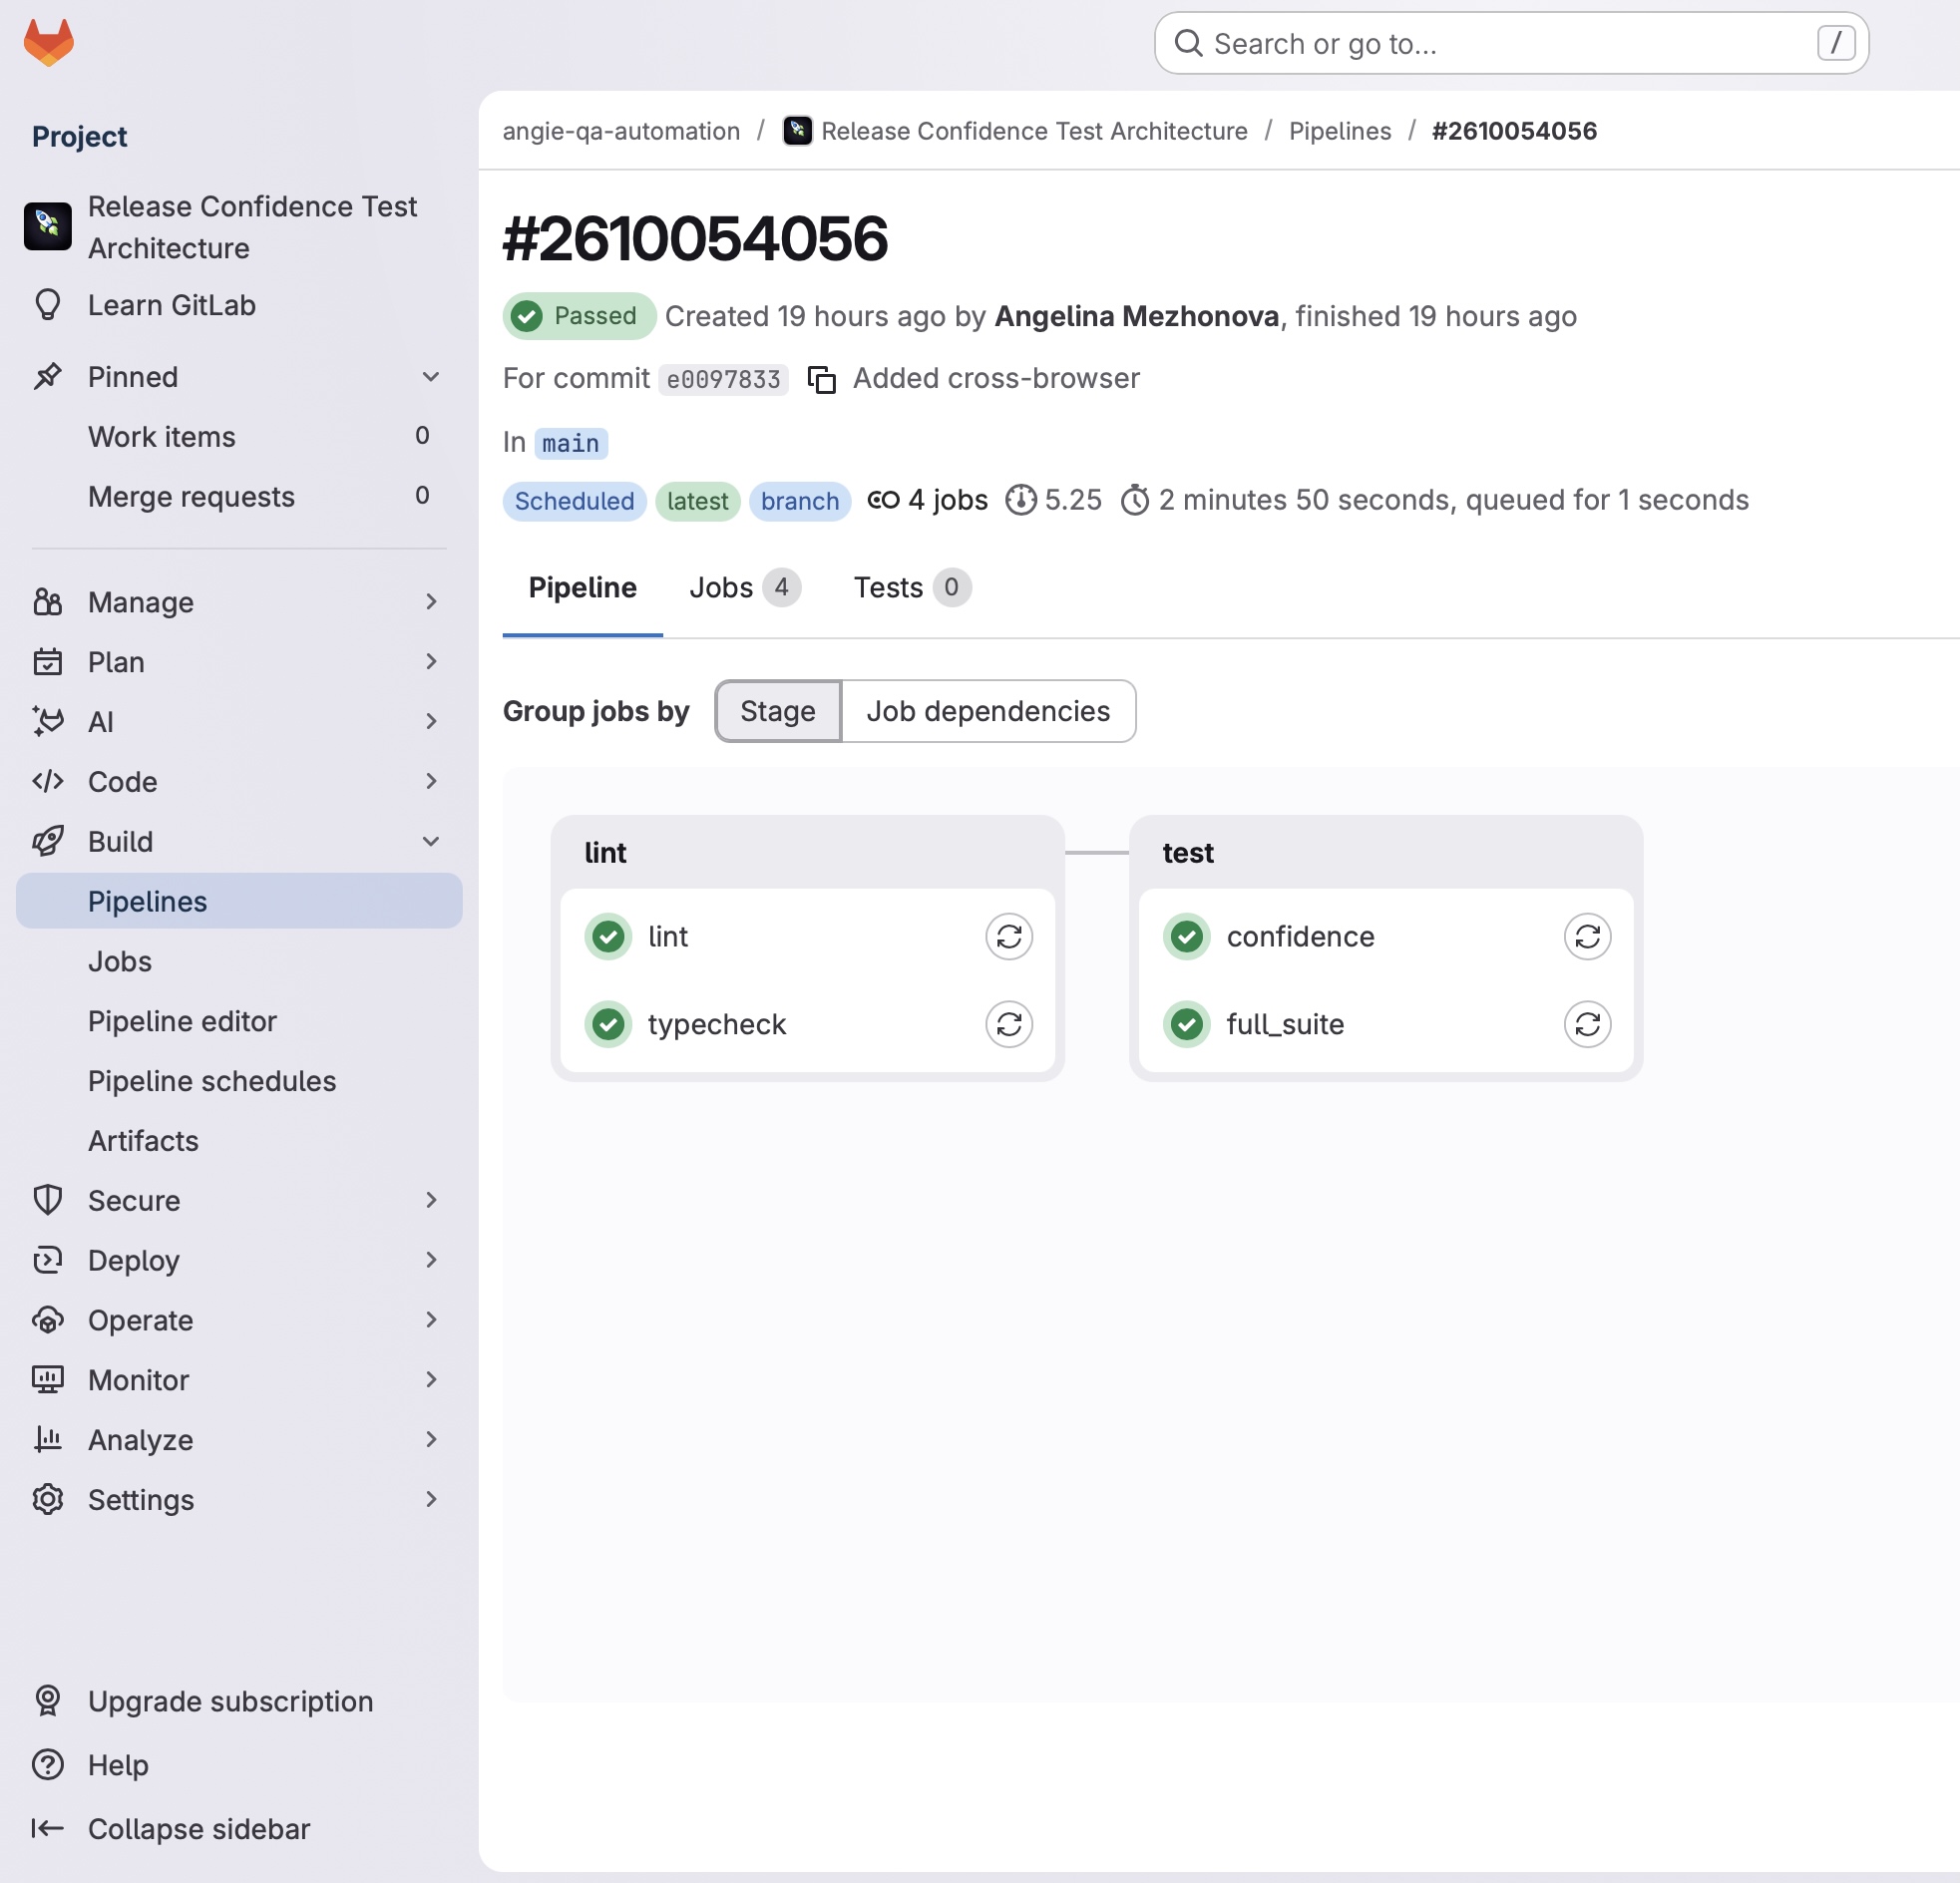Image resolution: width=1960 pixels, height=1883 pixels.
Task: Click the Monitor screen icon in sidebar
Action: click(48, 1380)
